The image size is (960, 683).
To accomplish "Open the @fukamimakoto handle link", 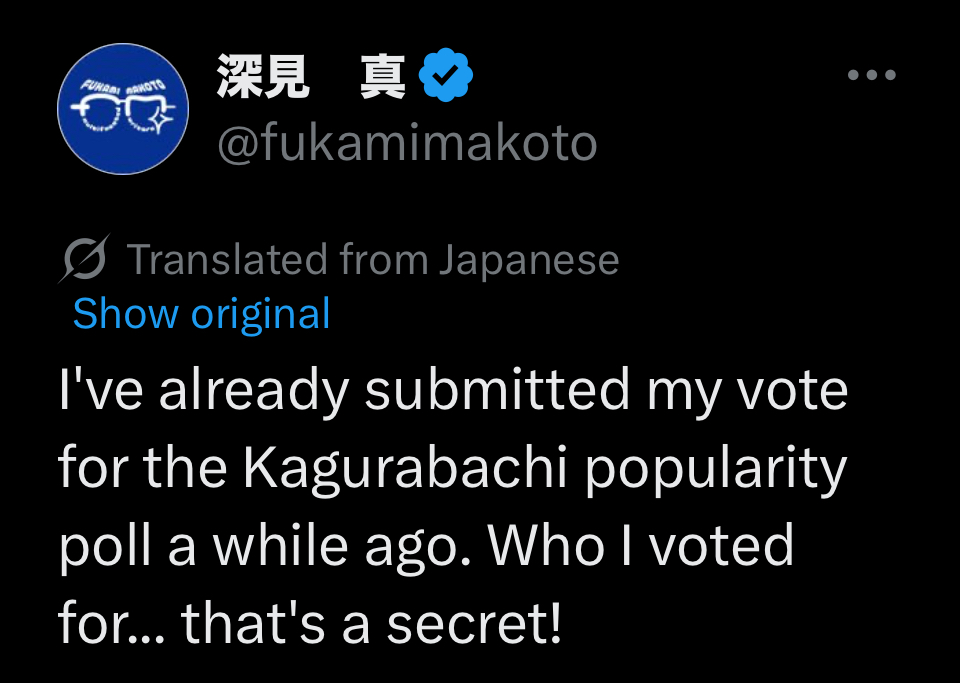I will tap(407, 143).
